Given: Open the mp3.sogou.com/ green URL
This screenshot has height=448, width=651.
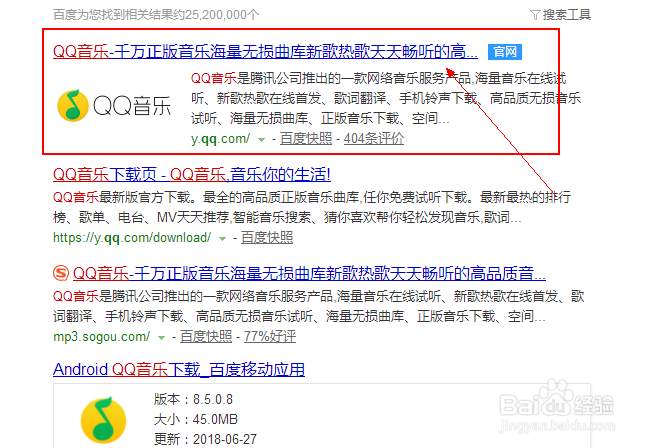Looking at the screenshot, I should (102, 337).
